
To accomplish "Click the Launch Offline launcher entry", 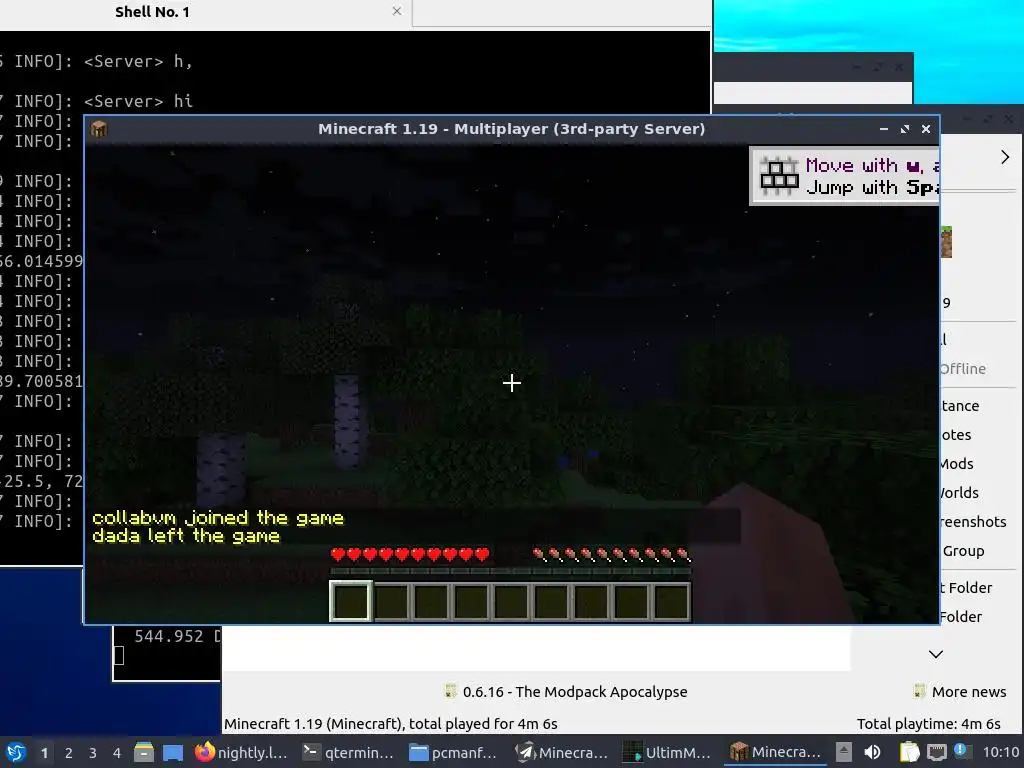I will (963, 369).
